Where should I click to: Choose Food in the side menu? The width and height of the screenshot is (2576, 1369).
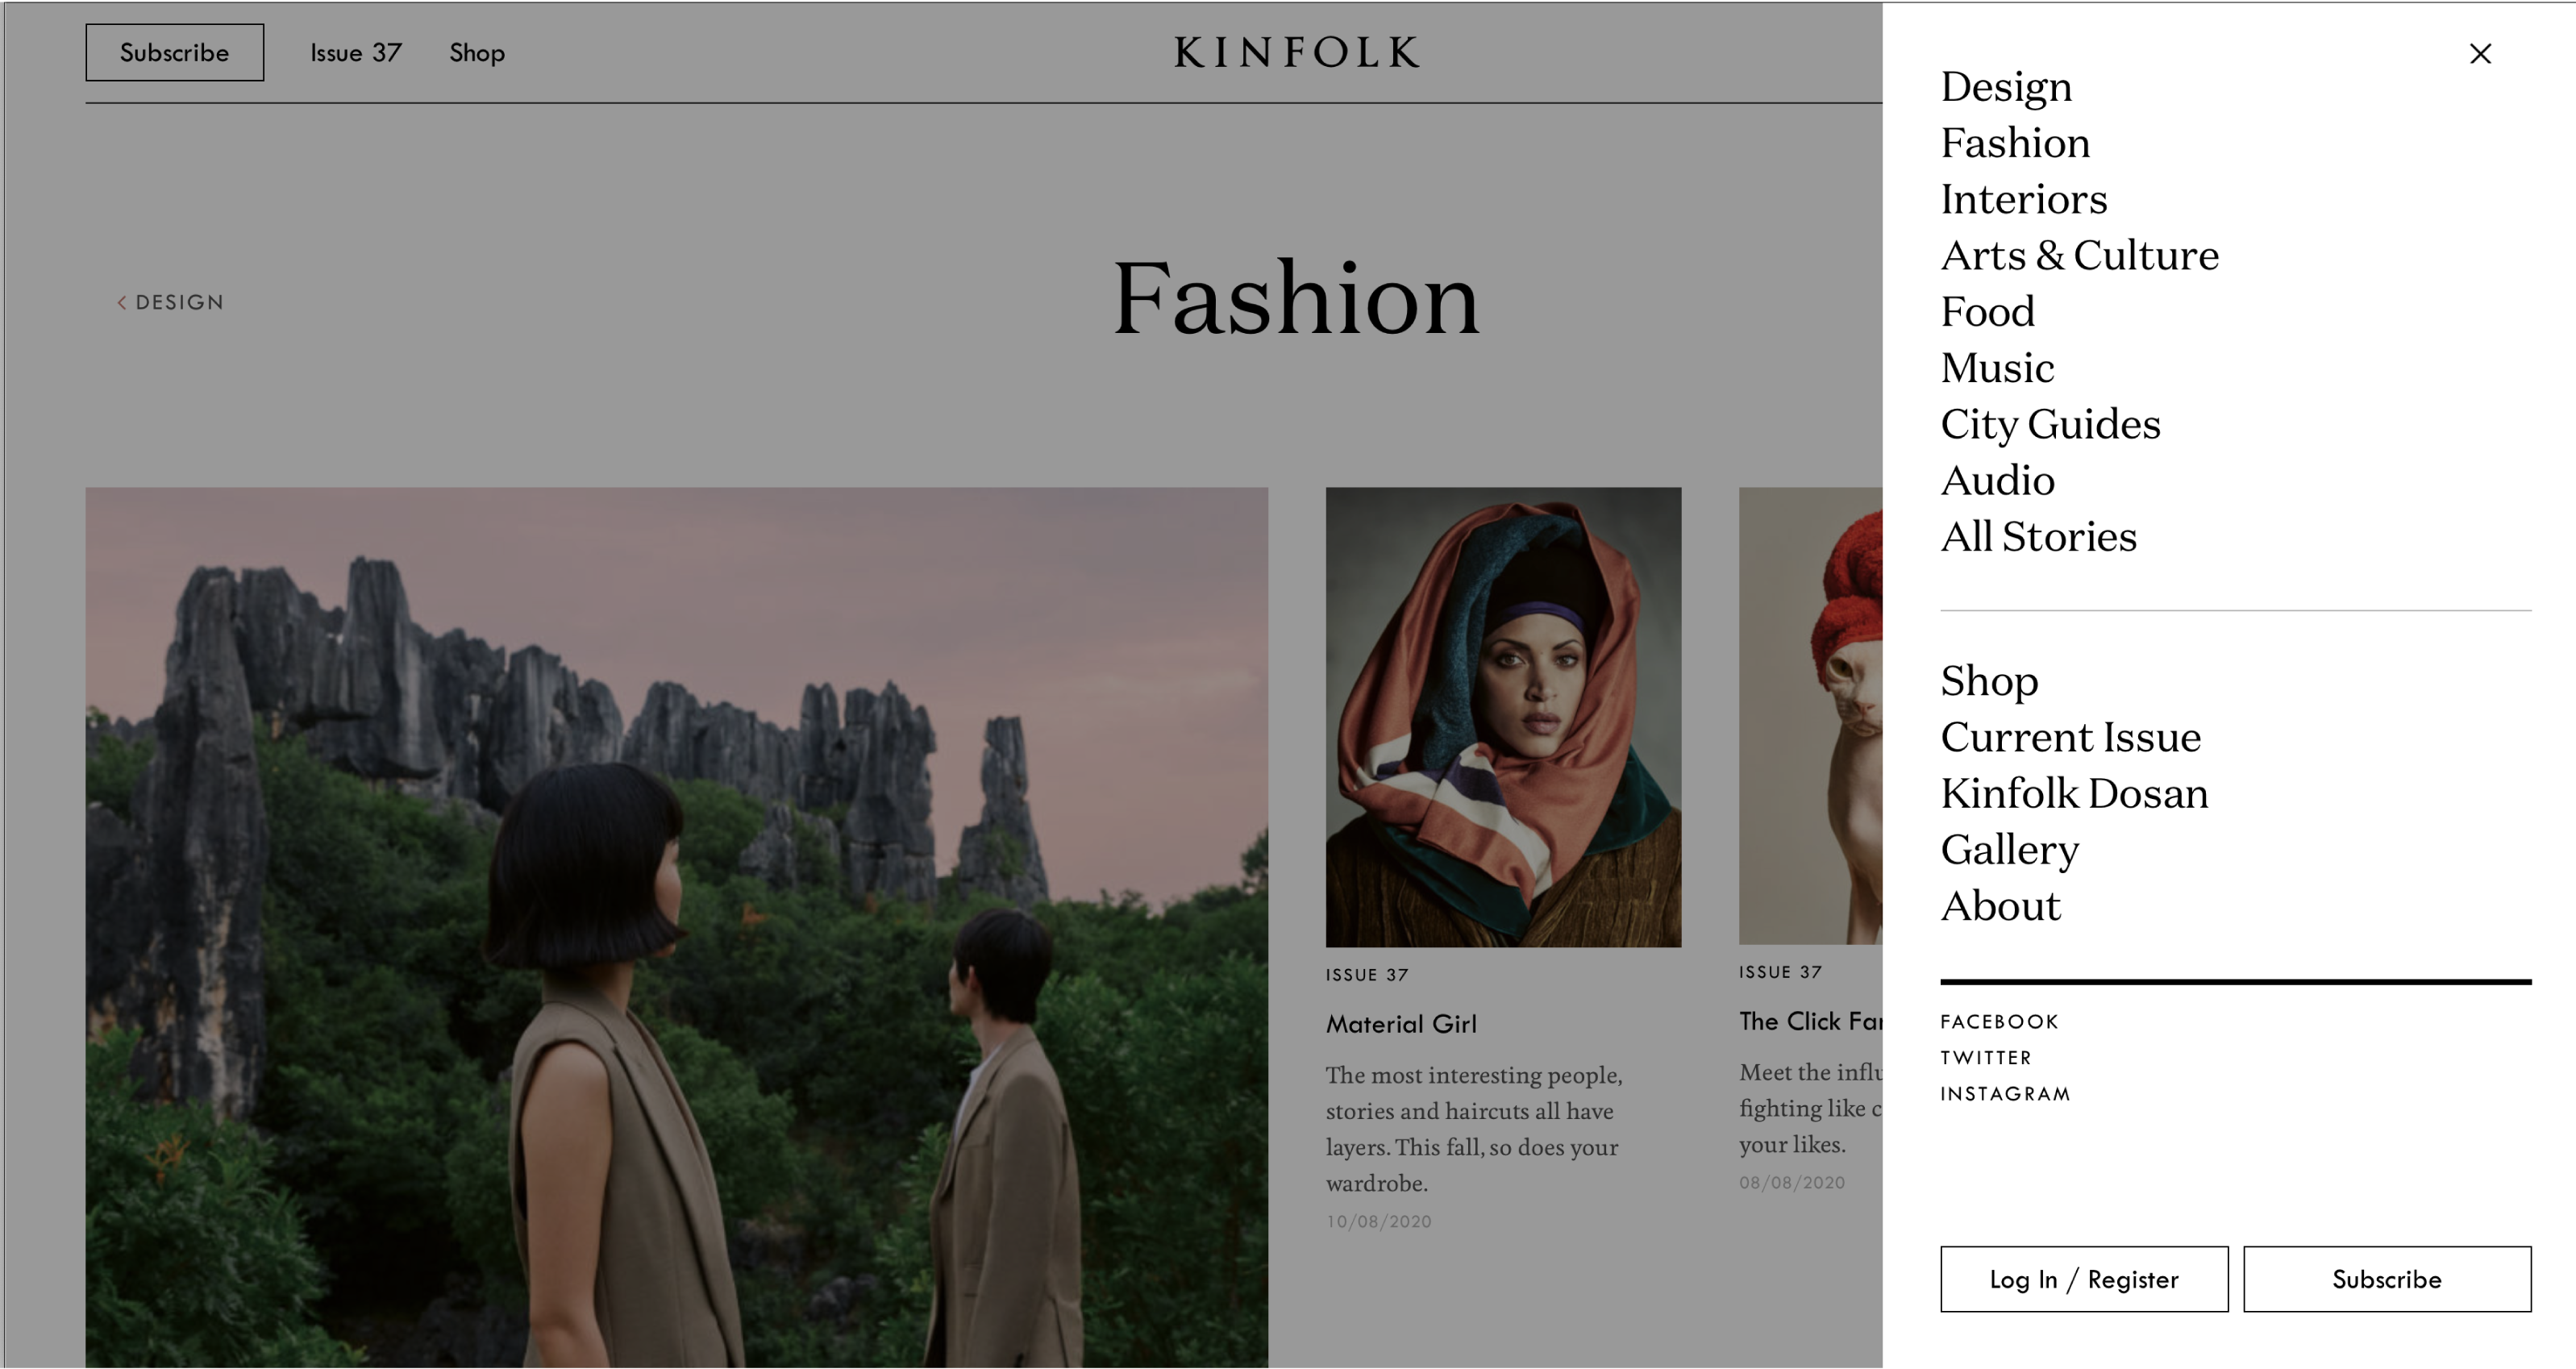(x=1988, y=311)
